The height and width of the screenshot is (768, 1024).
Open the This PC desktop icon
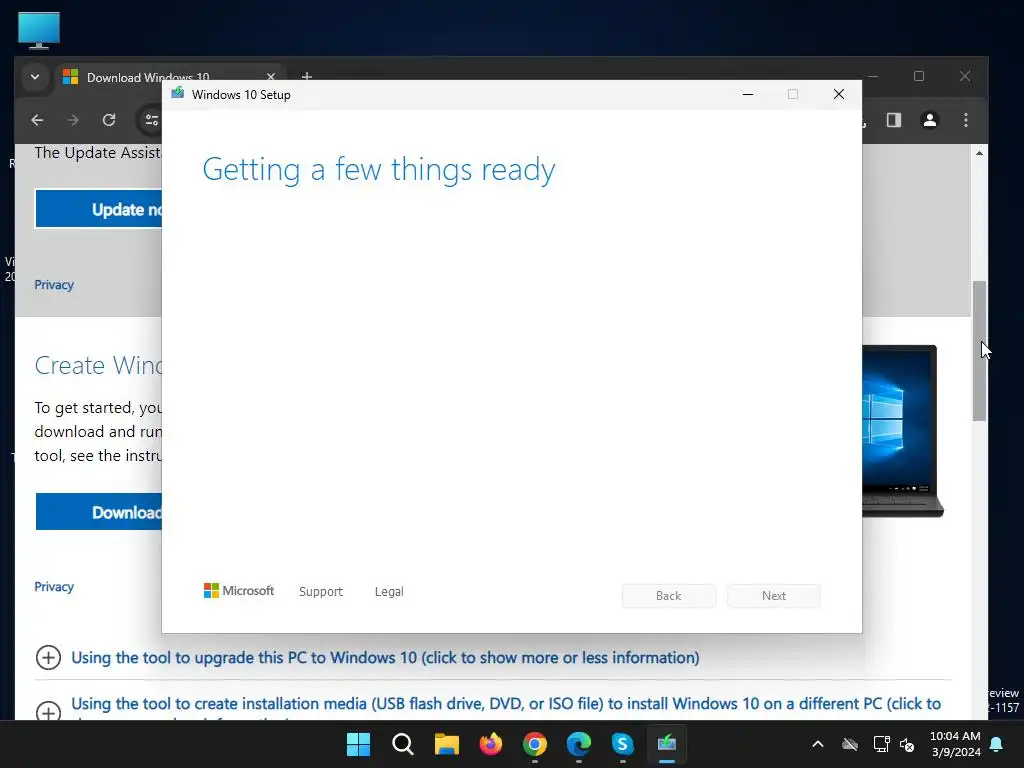pos(39,31)
